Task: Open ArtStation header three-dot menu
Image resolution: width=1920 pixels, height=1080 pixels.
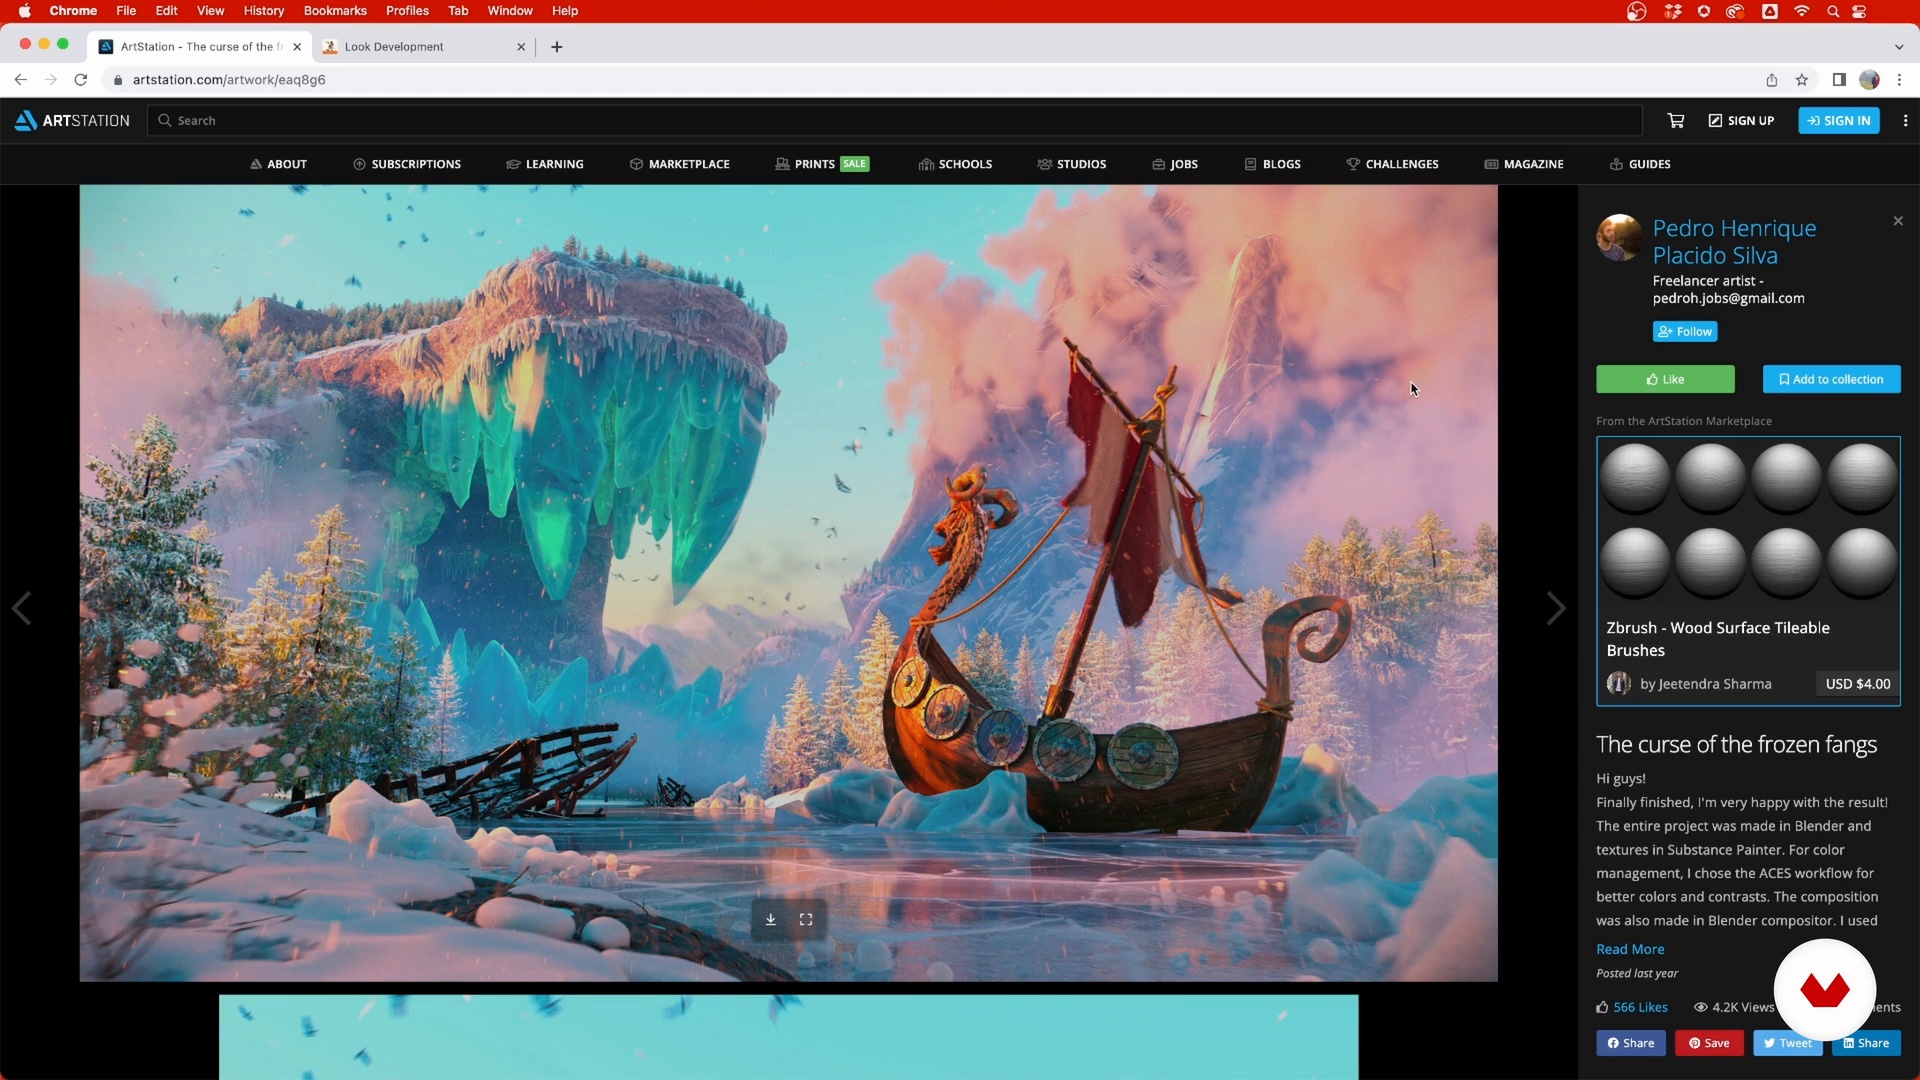Action: (x=1905, y=120)
